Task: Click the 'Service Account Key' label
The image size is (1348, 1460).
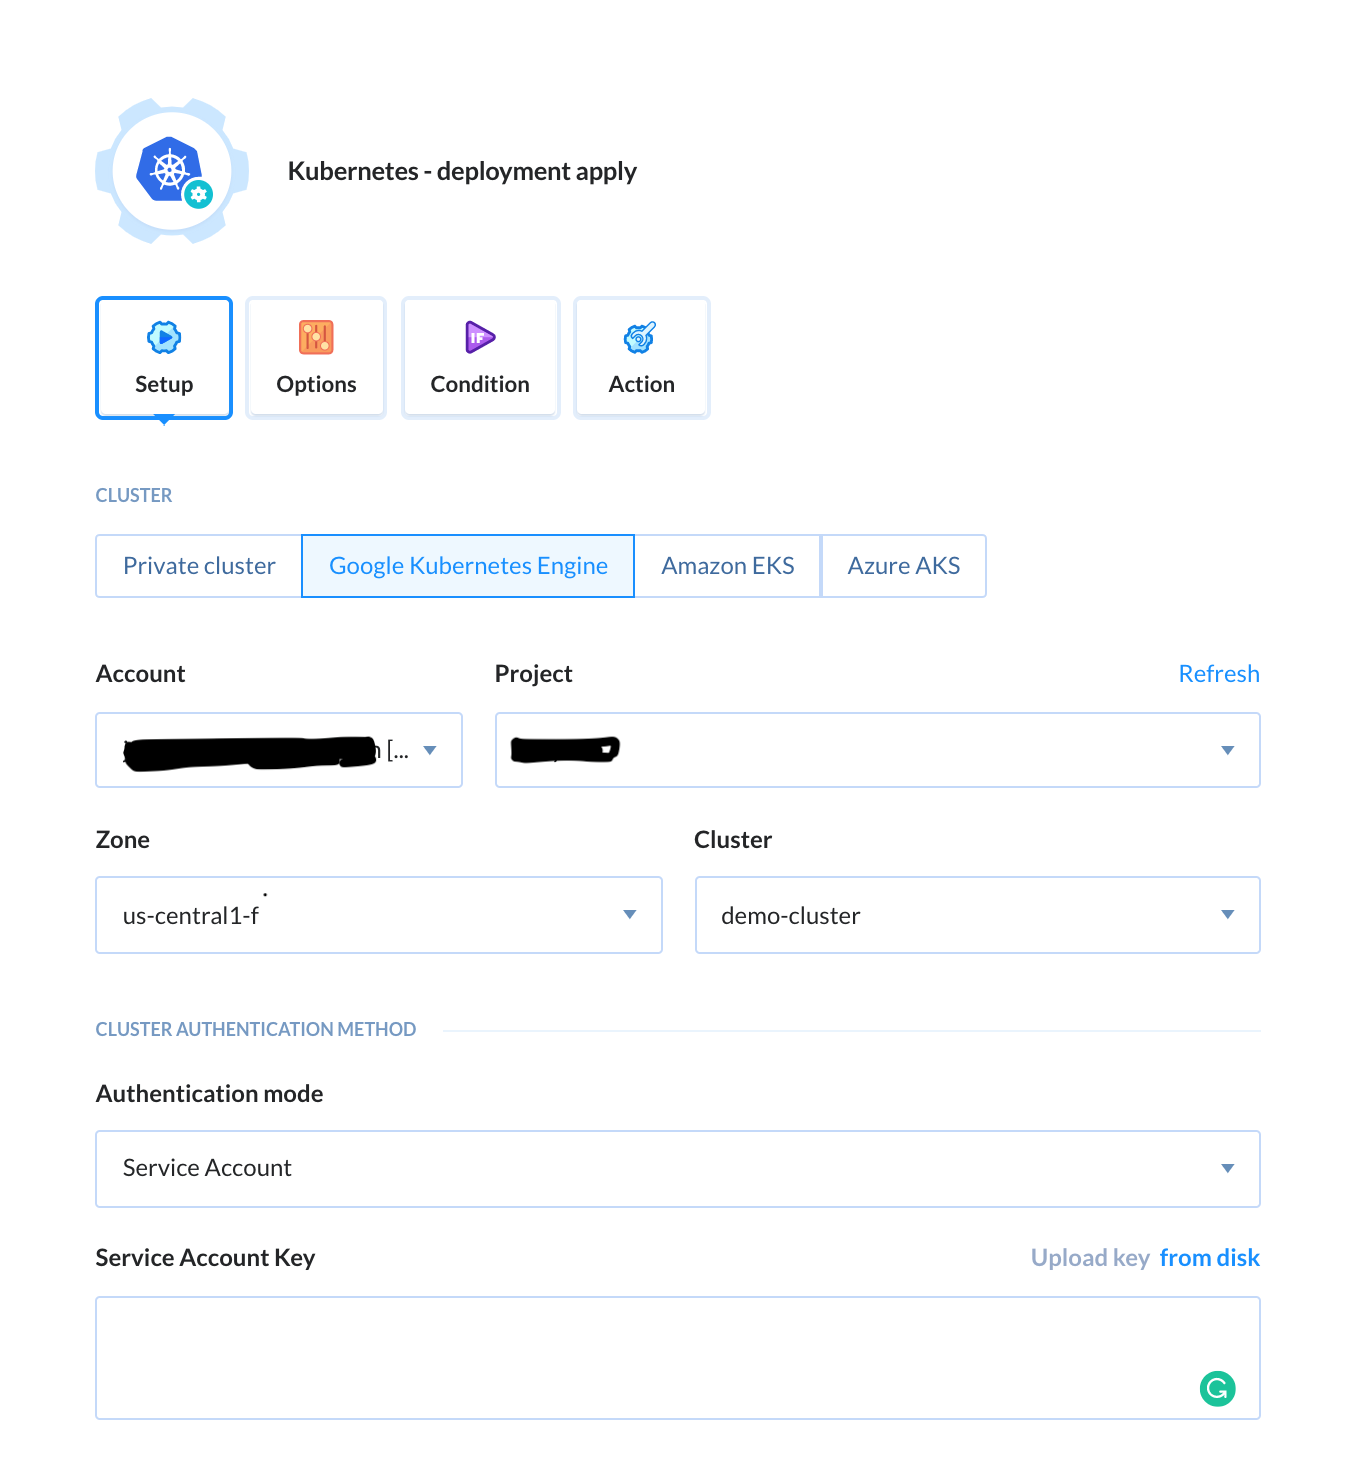Action: (x=205, y=1258)
